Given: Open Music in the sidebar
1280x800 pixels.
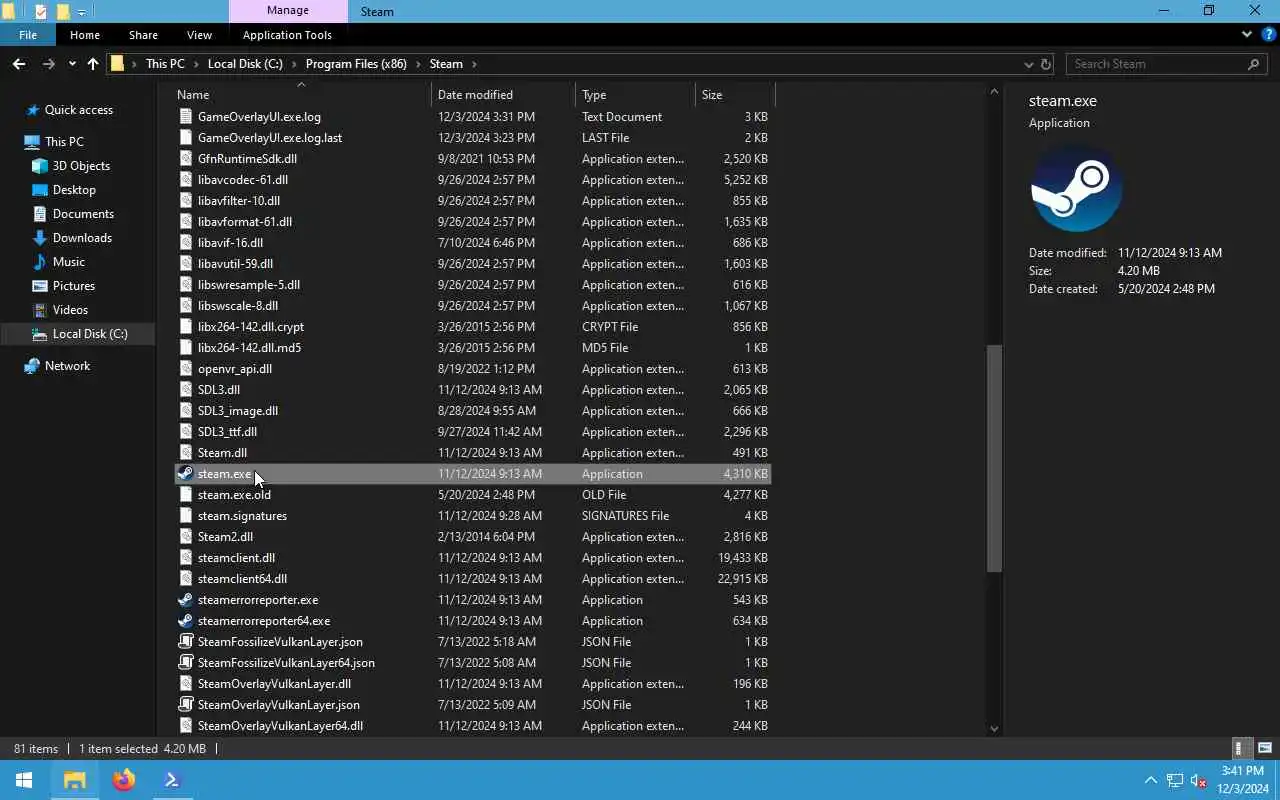Looking at the screenshot, I should click(x=68, y=262).
